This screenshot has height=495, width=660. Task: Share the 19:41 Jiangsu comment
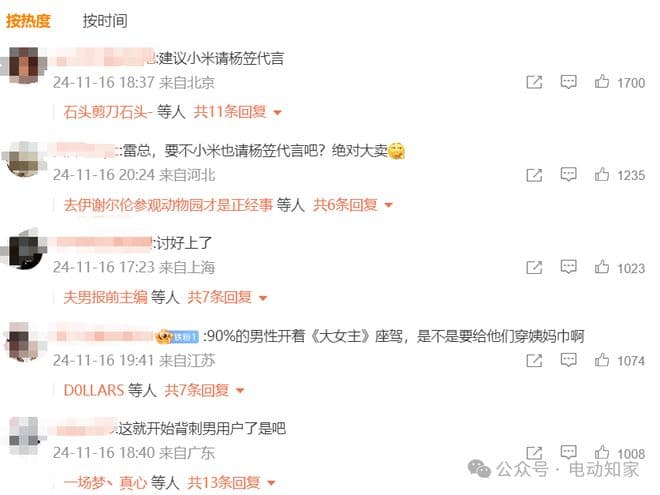(534, 360)
